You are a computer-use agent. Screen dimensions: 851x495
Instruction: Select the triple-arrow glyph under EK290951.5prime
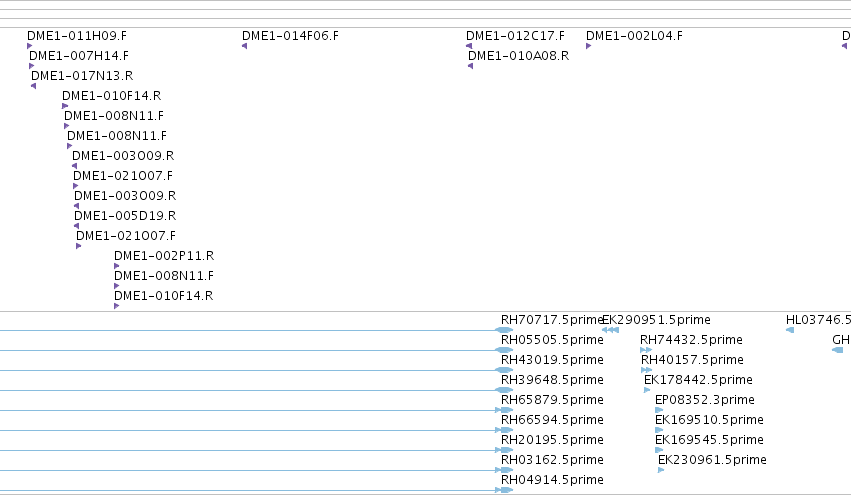611,330
